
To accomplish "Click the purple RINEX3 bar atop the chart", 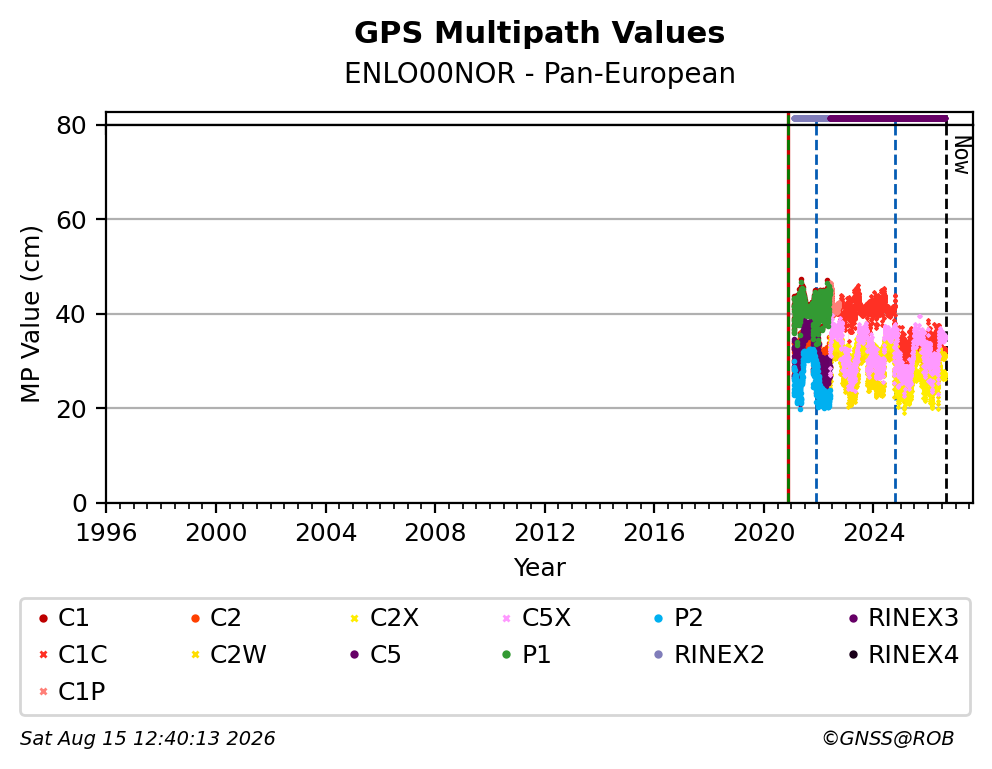I will pyautogui.click(x=888, y=118).
